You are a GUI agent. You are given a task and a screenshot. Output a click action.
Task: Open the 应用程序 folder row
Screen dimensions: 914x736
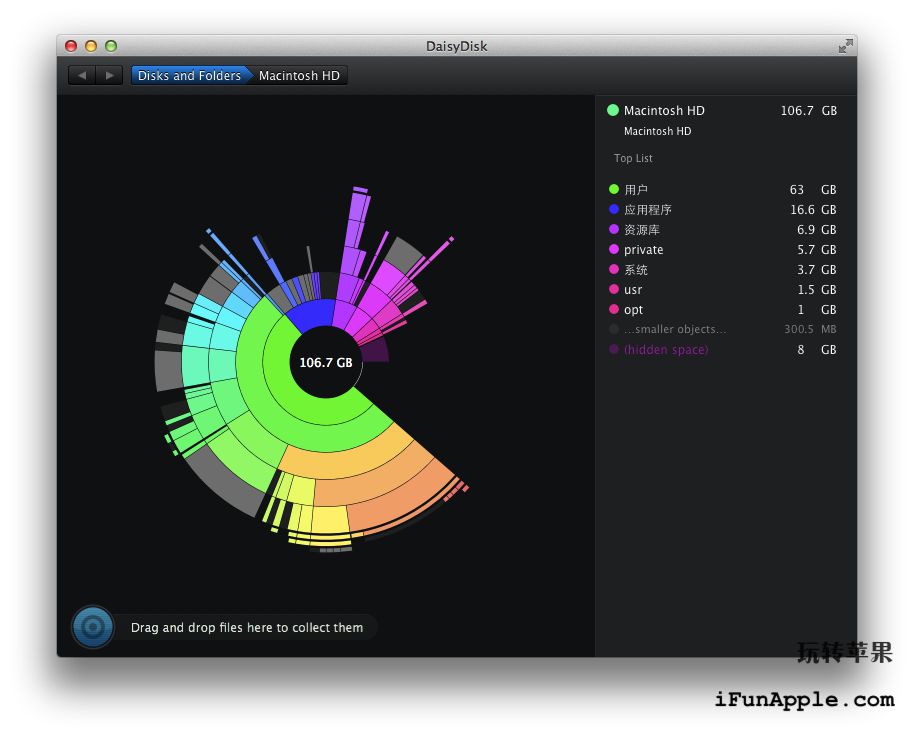pos(722,210)
